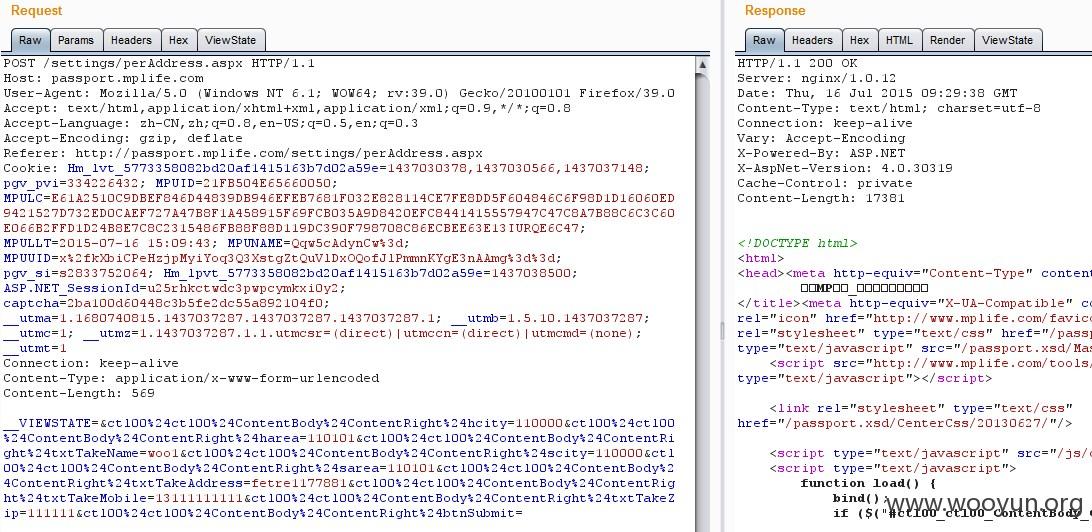Viewport: 1092px width, 532px height.
Task: Click the response Date header line
Action: (x=877, y=93)
